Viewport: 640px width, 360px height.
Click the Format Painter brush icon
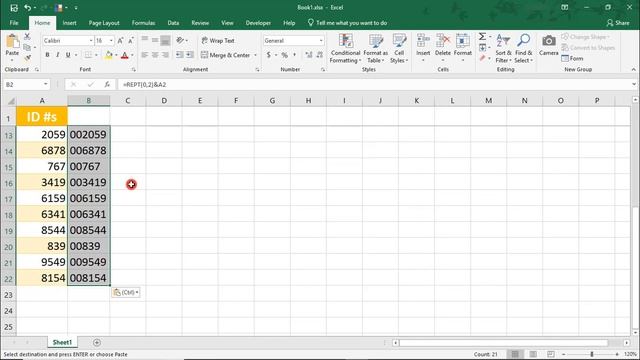pos(27,58)
